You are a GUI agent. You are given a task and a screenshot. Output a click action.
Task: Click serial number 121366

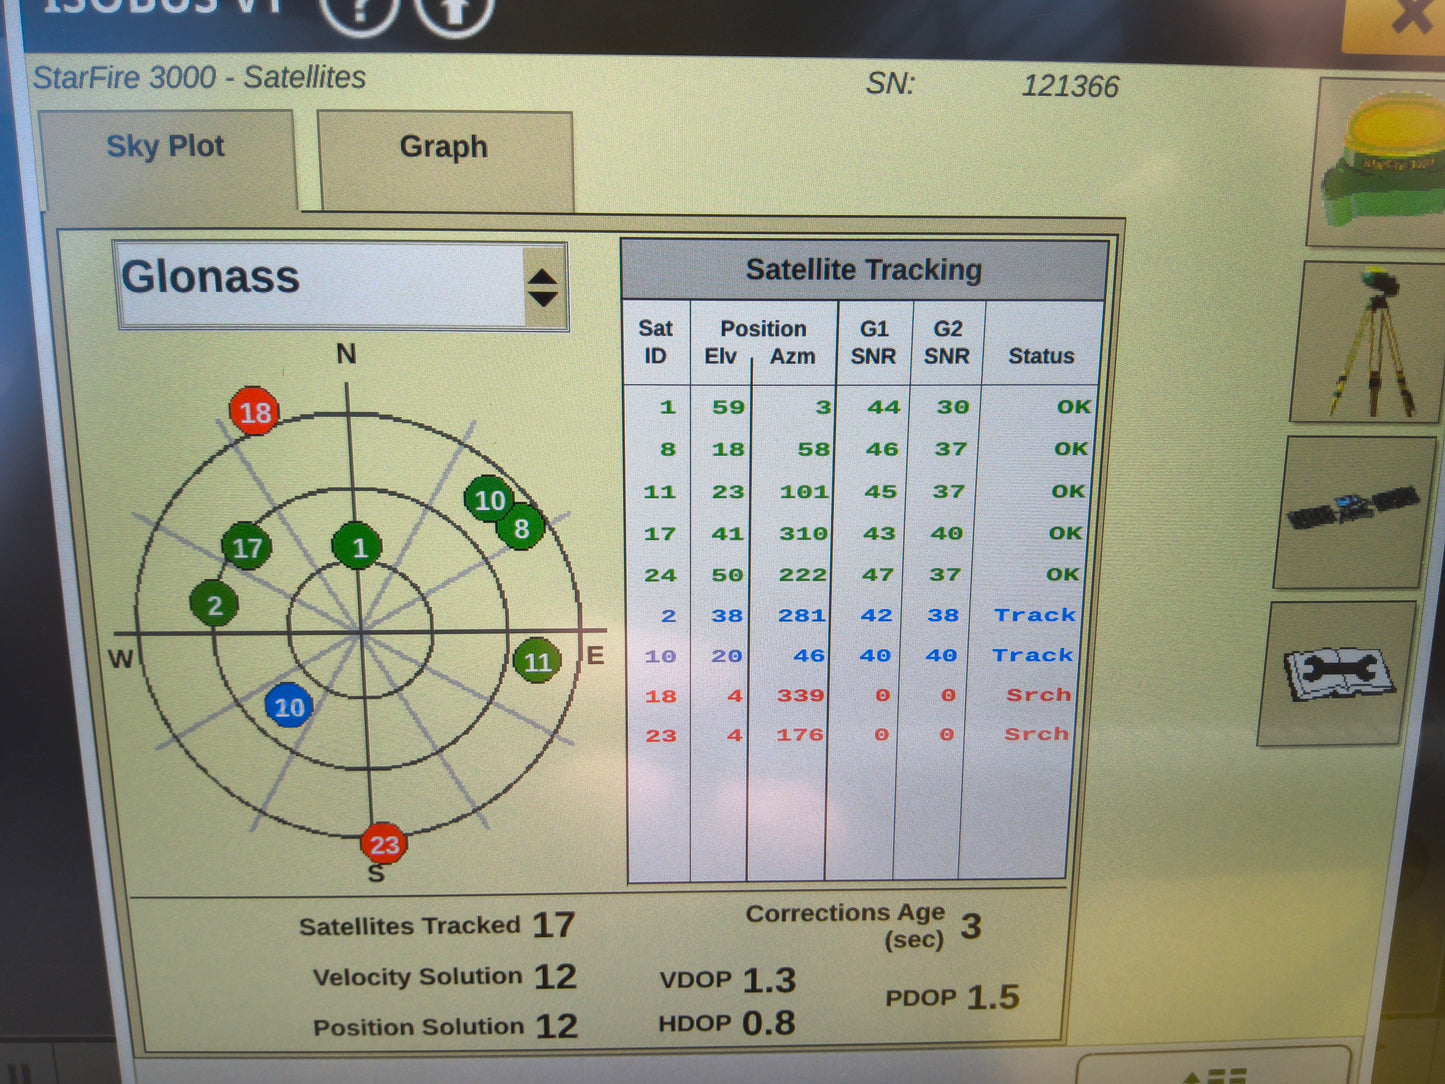[x=1070, y=86]
